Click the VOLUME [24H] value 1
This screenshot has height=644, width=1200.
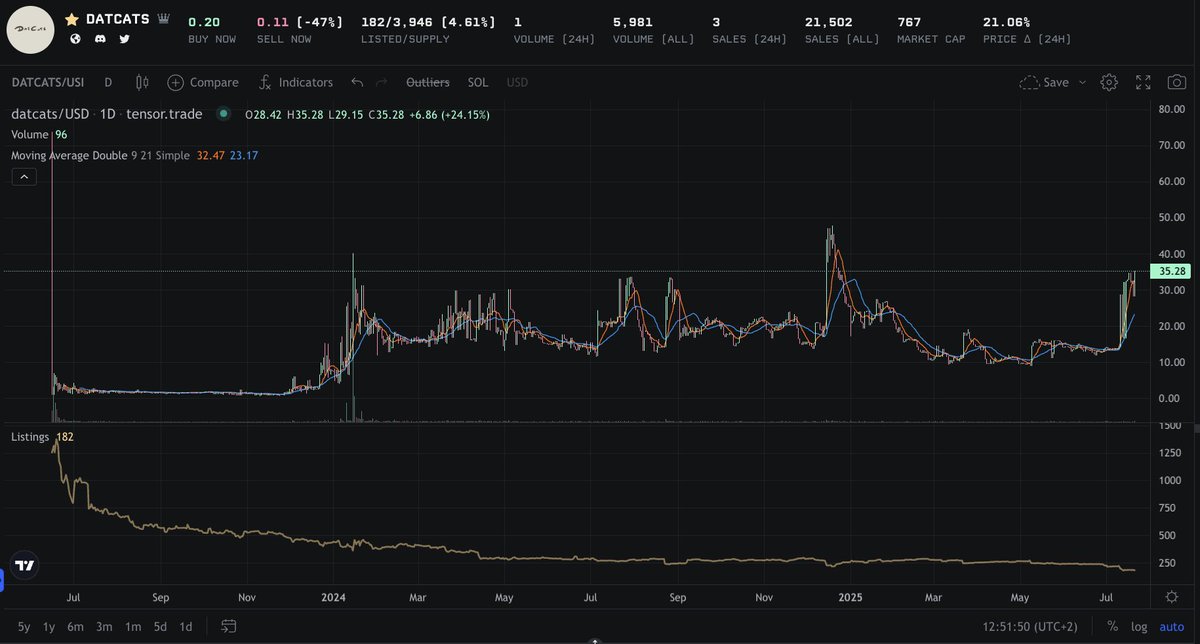click(x=517, y=21)
